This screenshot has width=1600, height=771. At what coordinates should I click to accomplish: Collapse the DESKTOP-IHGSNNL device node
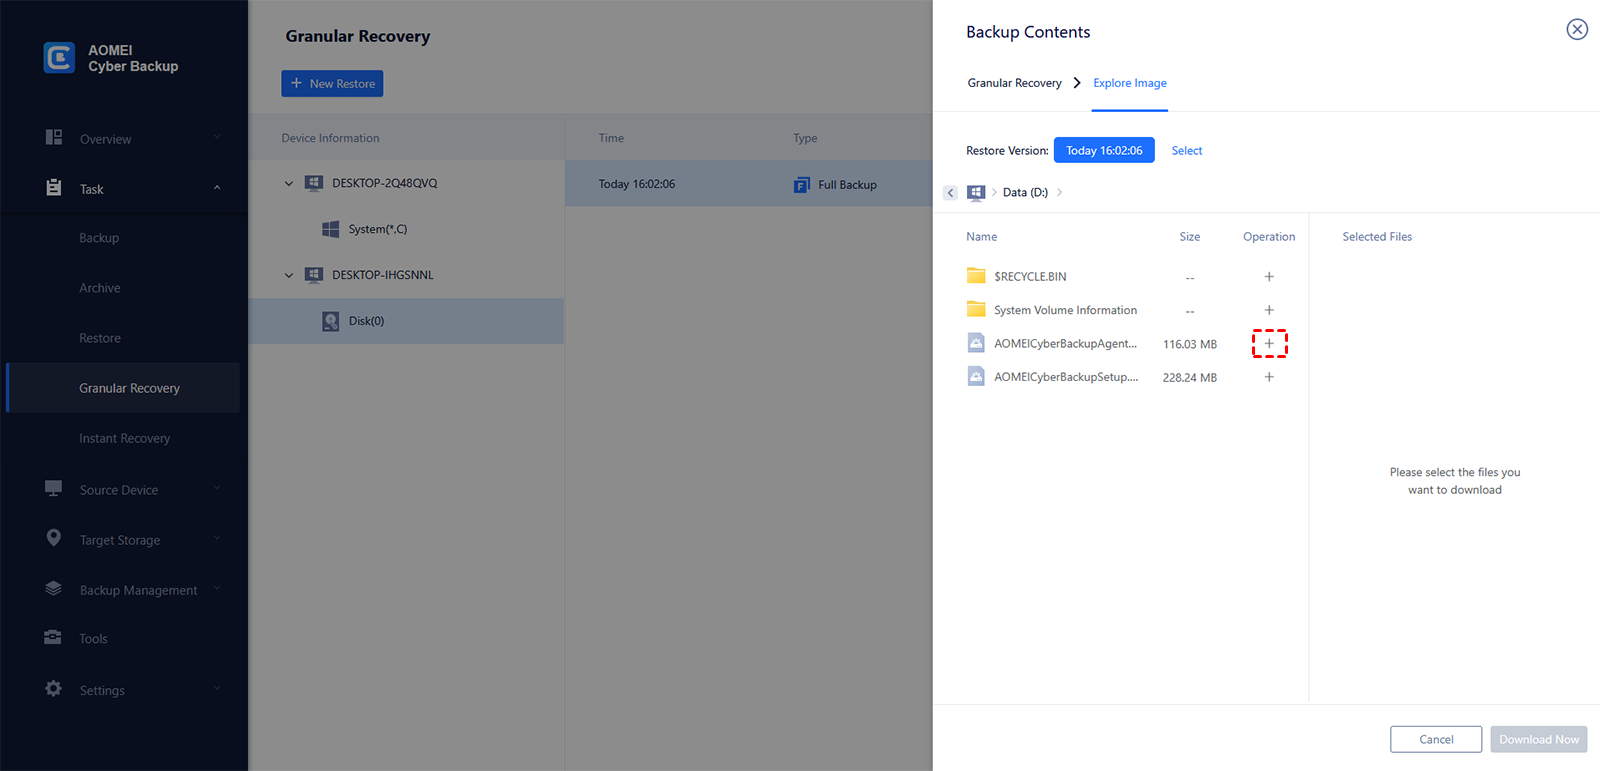pyautogui.click(x=289, y=275)
